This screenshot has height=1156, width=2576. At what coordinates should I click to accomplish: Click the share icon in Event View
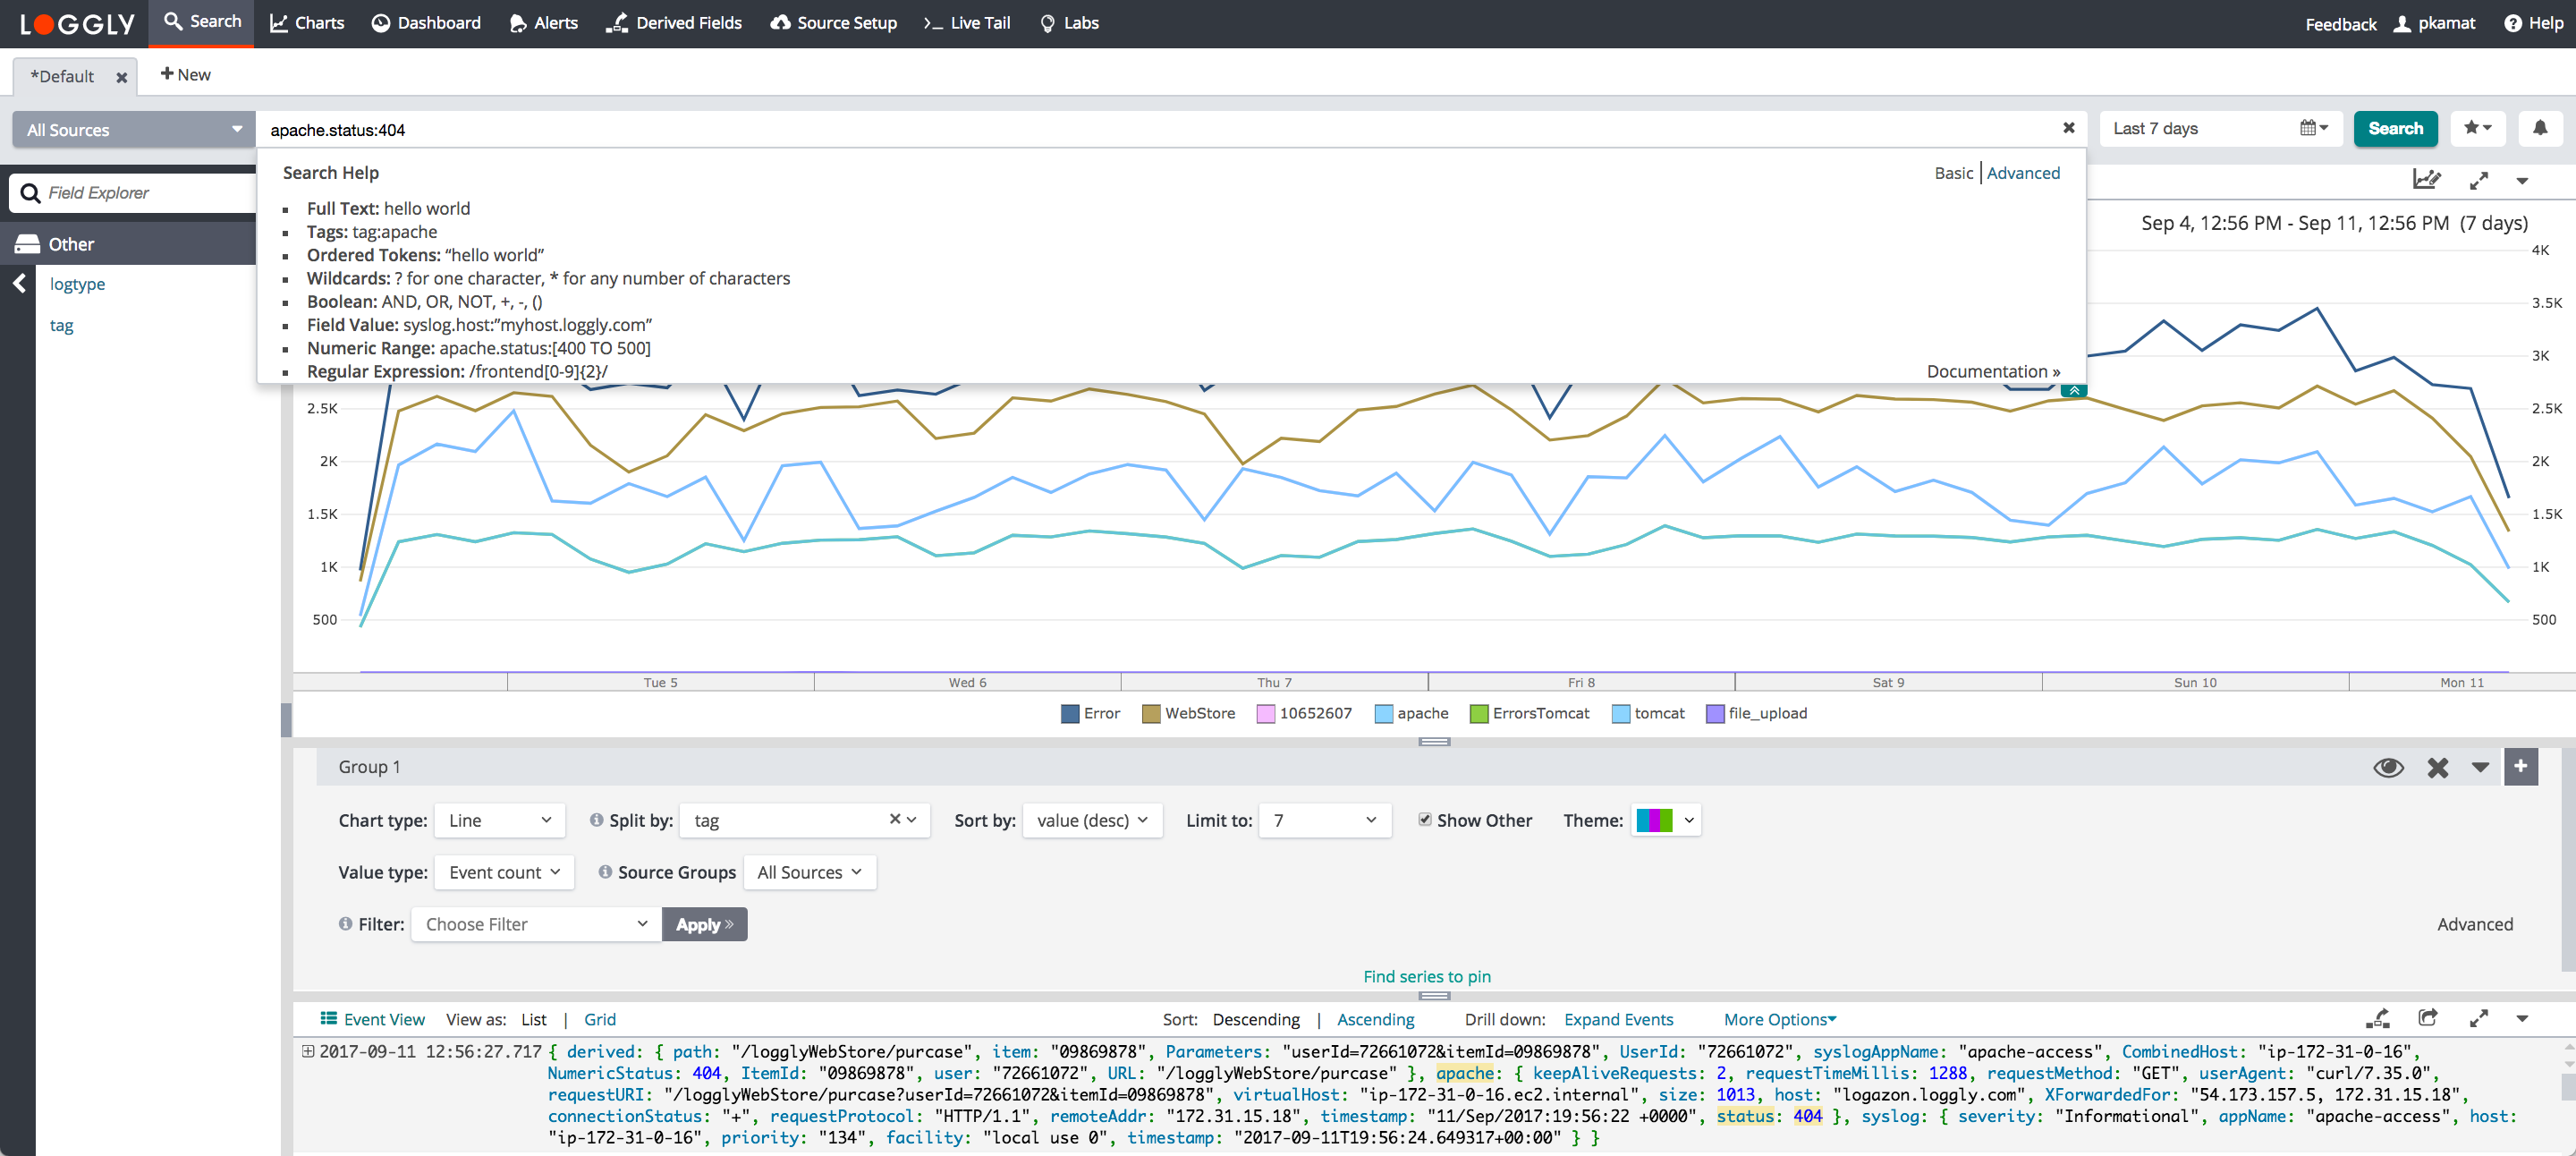point(2427,1018)
